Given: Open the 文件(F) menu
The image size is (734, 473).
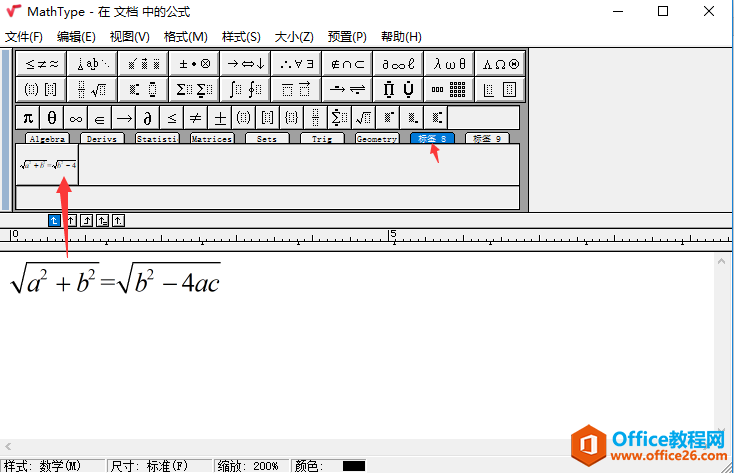Looking at the screenshot, I should (x=23, y=37).
